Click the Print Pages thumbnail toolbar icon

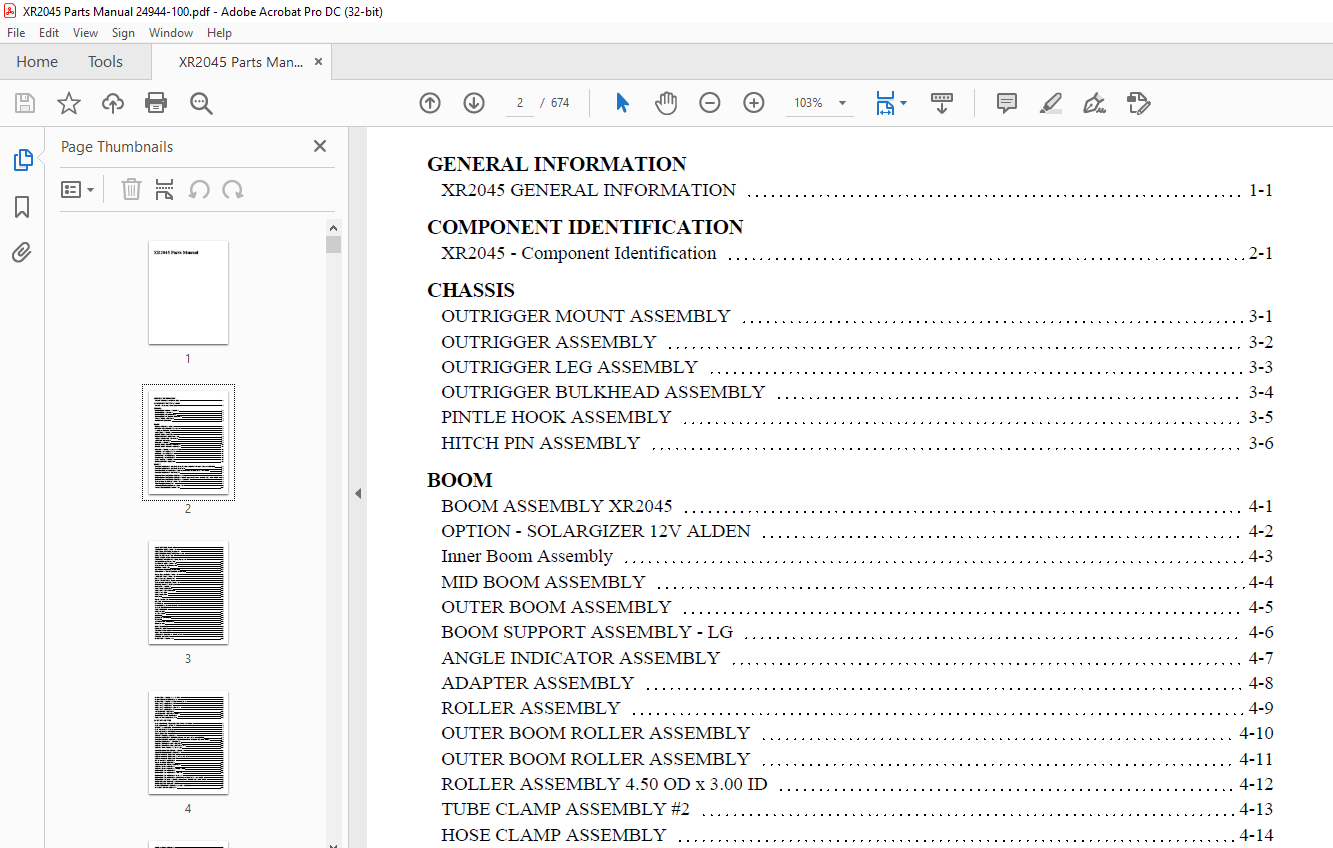(165, 189)
